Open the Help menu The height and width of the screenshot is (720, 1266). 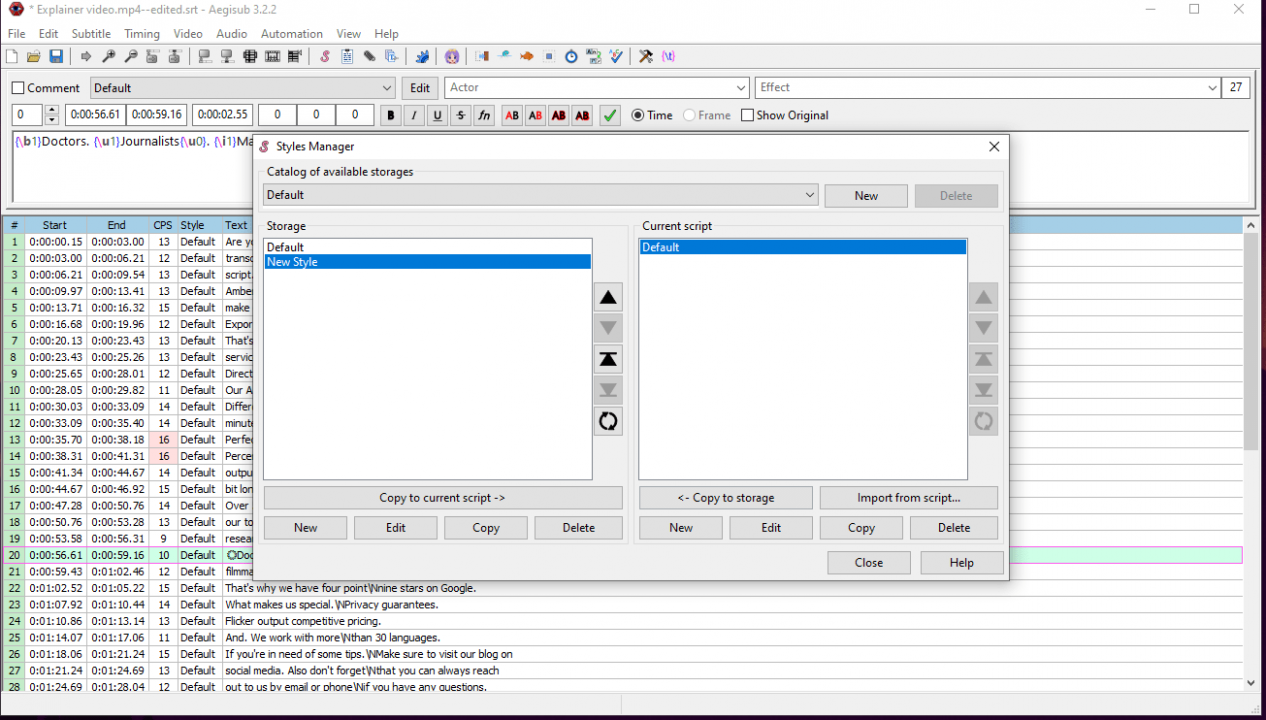click(x=386, y=34)
